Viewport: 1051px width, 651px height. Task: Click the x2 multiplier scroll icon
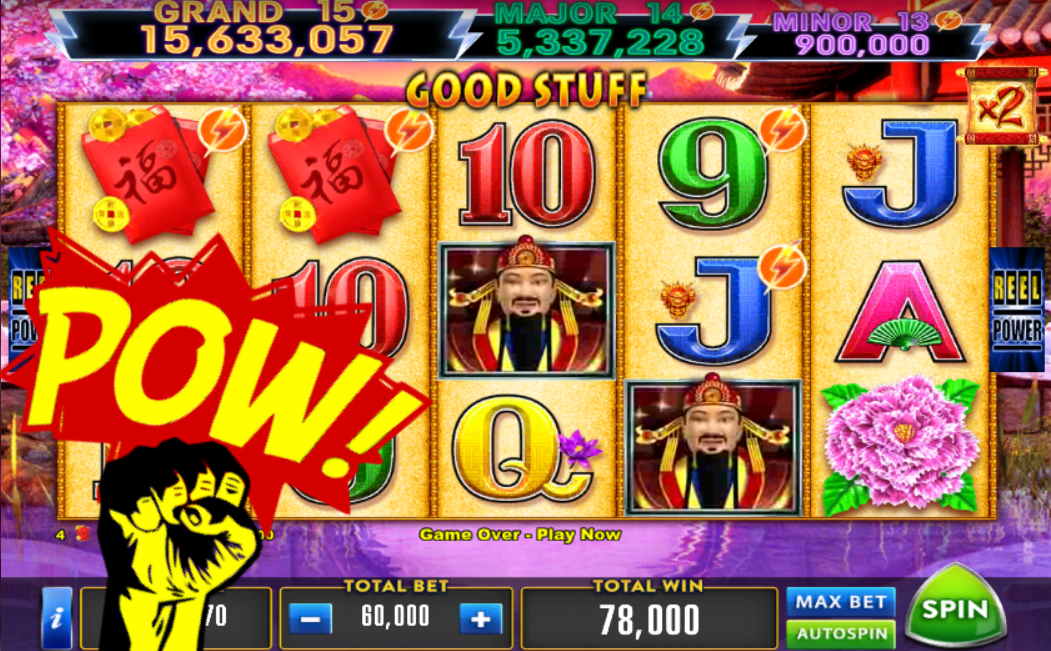tap(1002, 106)
